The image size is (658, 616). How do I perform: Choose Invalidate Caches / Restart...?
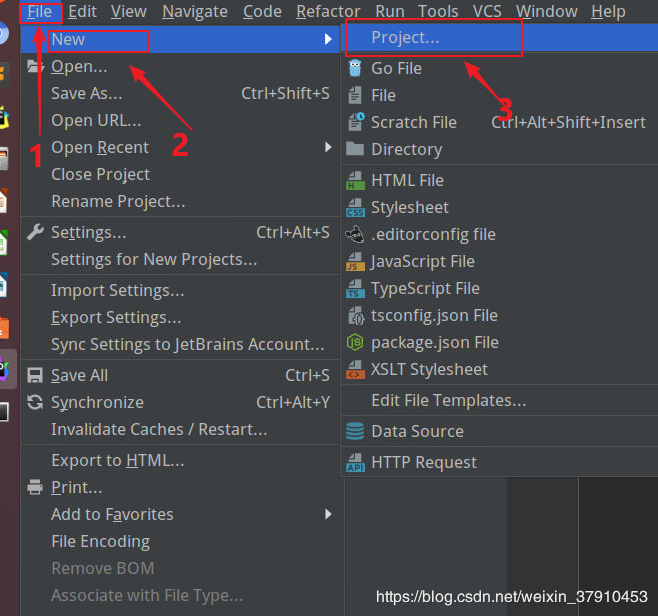point(180,429)
